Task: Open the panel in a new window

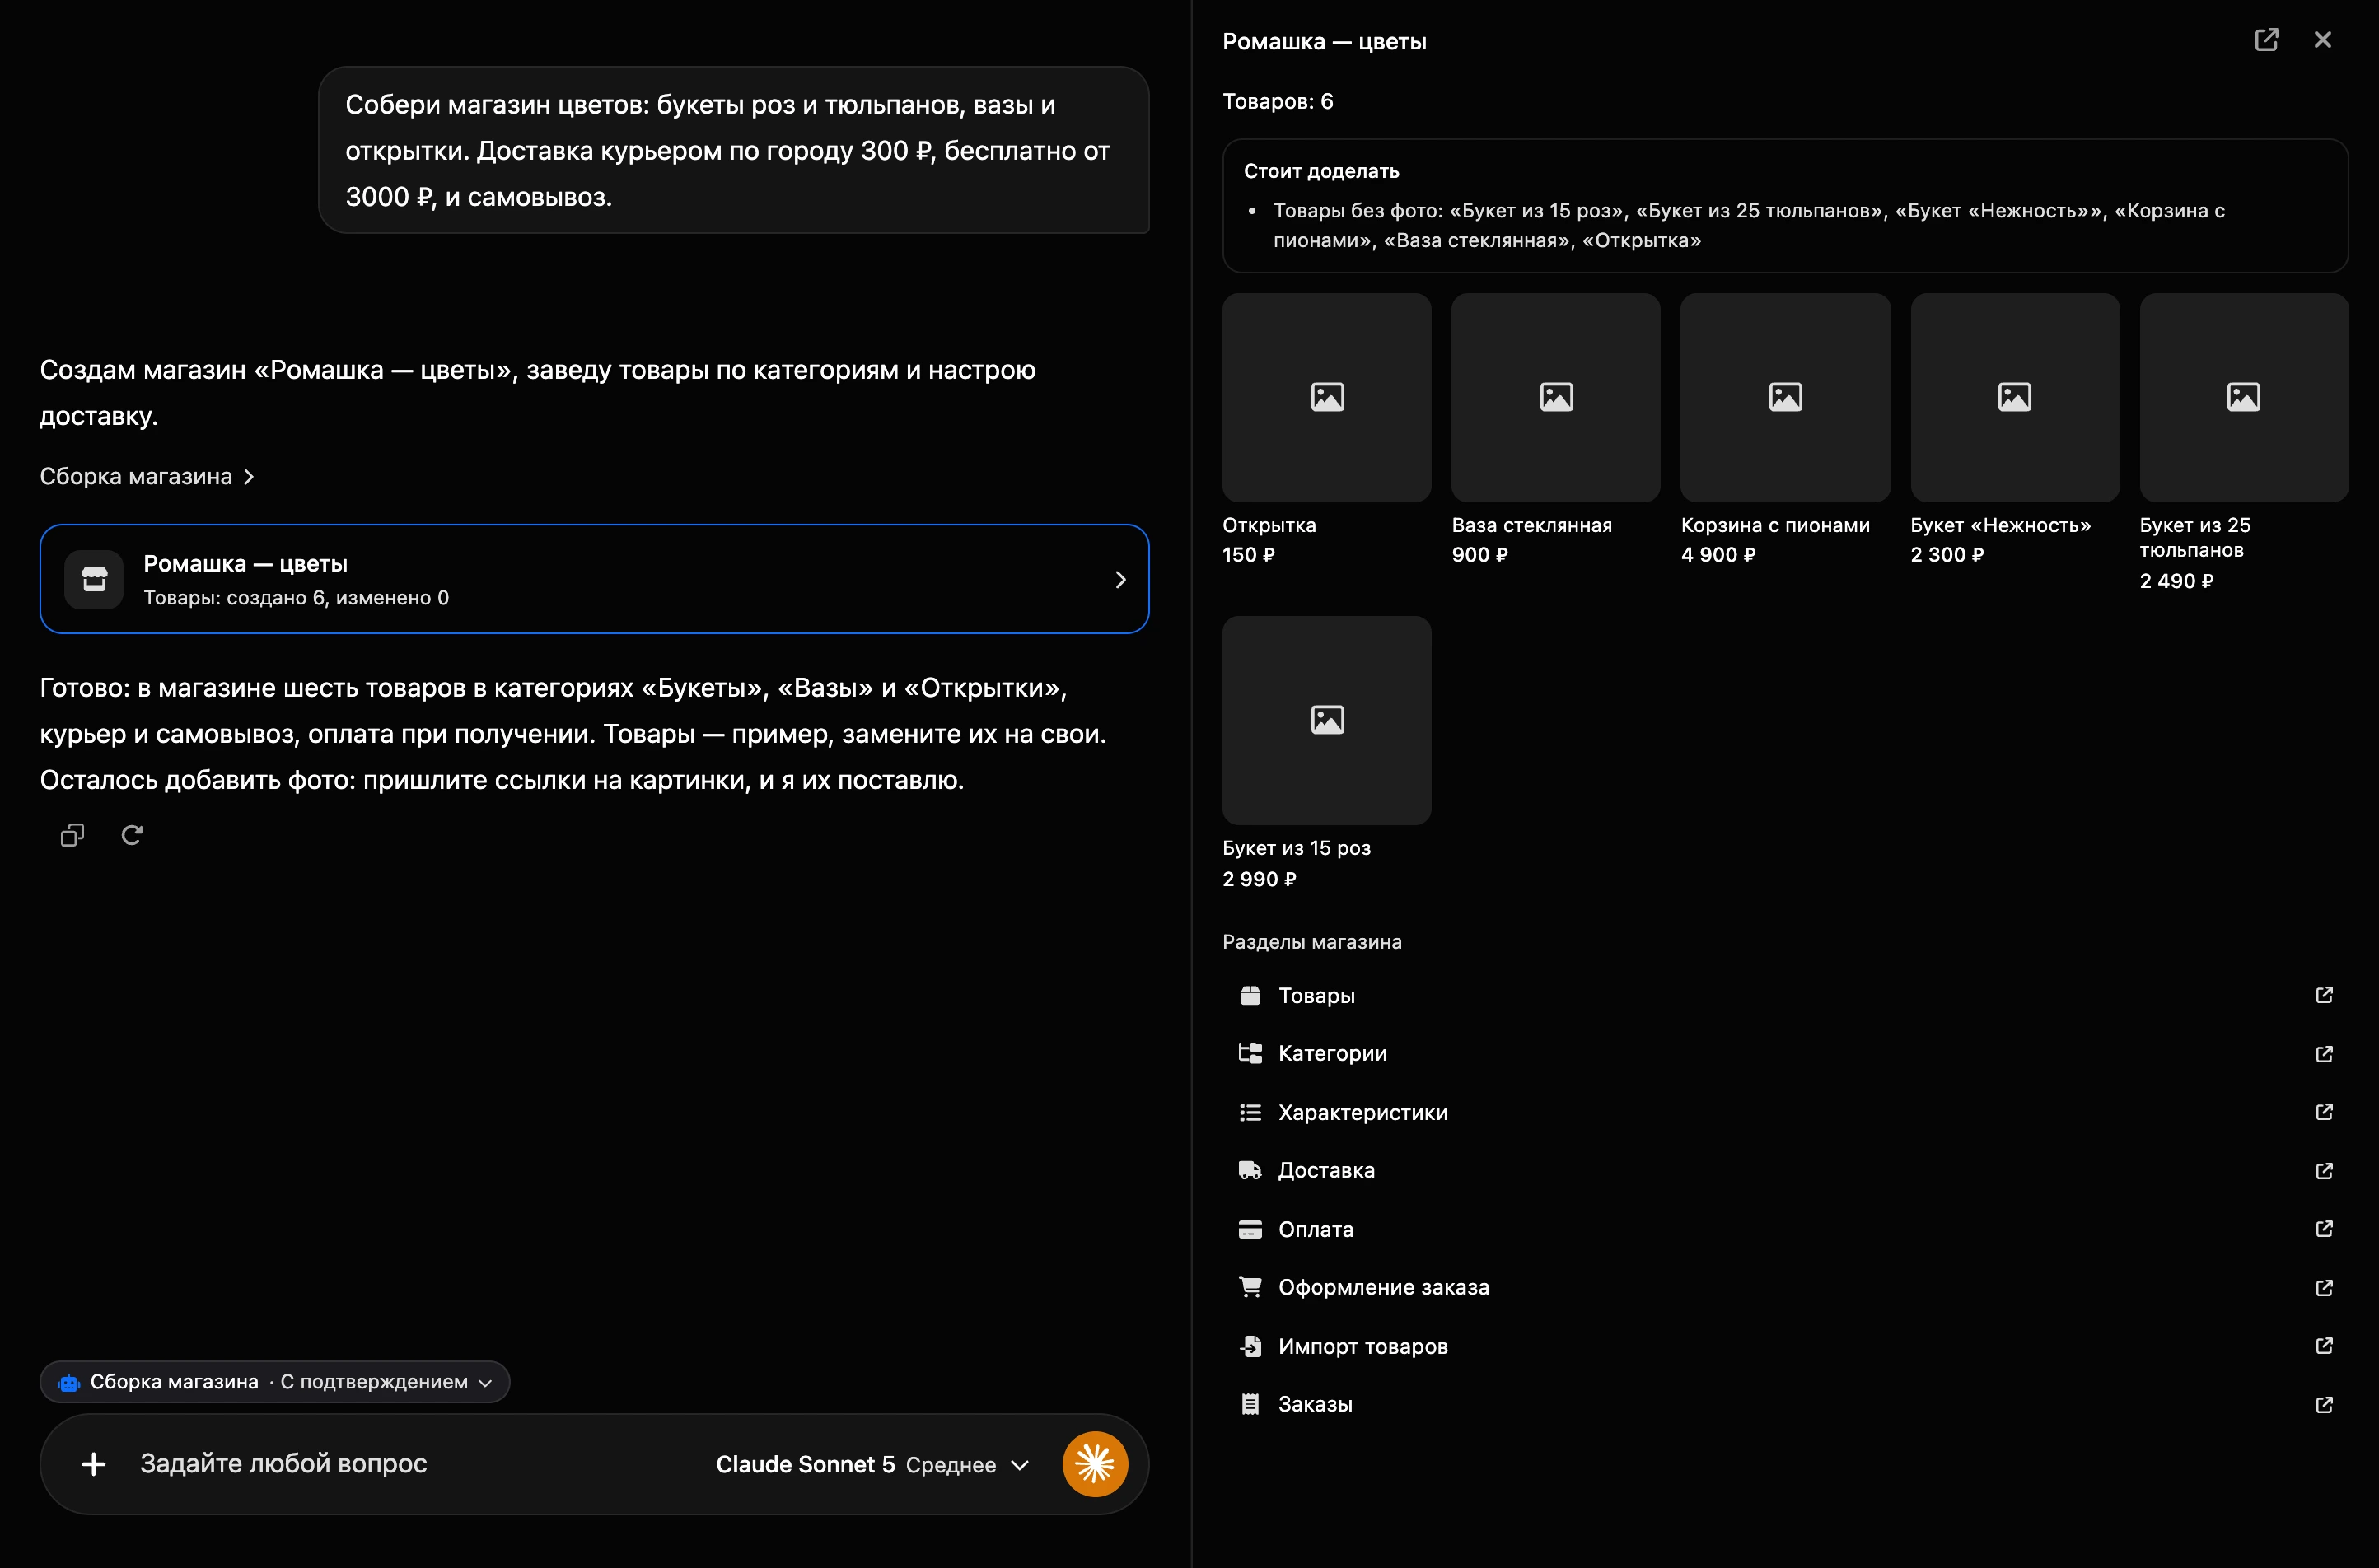Action: coord(2266,40)
